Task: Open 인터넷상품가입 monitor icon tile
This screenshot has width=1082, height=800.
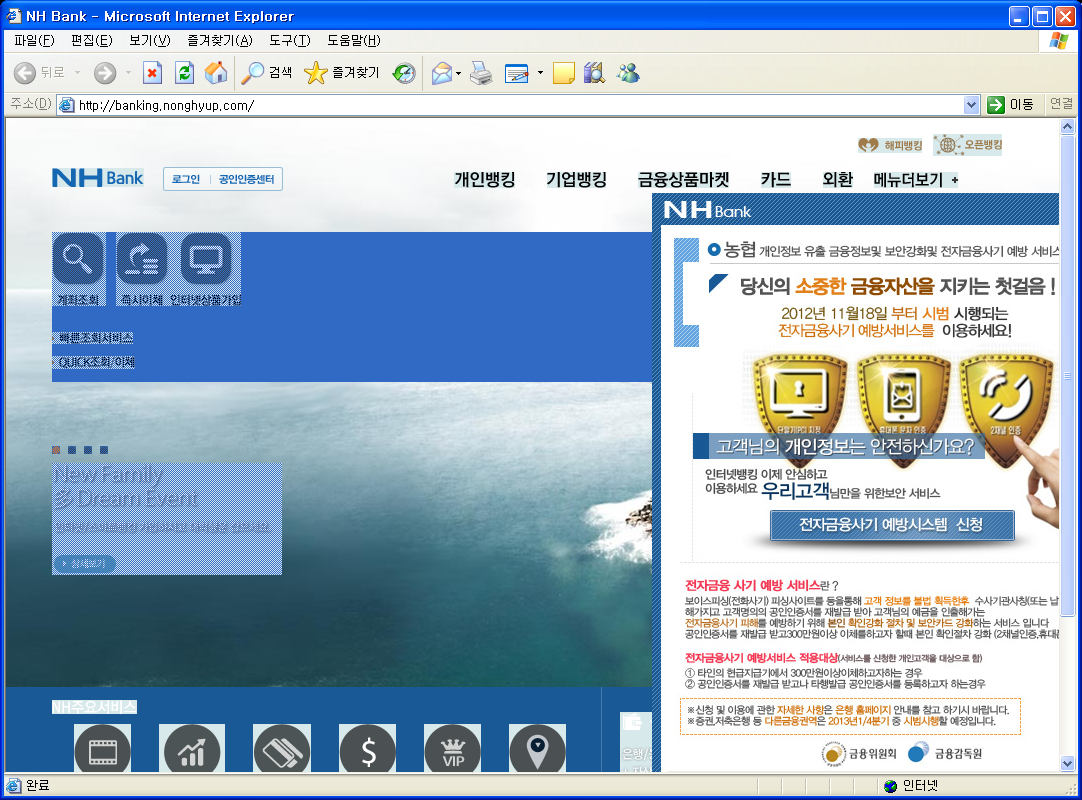Action: [x=206, y=269]
